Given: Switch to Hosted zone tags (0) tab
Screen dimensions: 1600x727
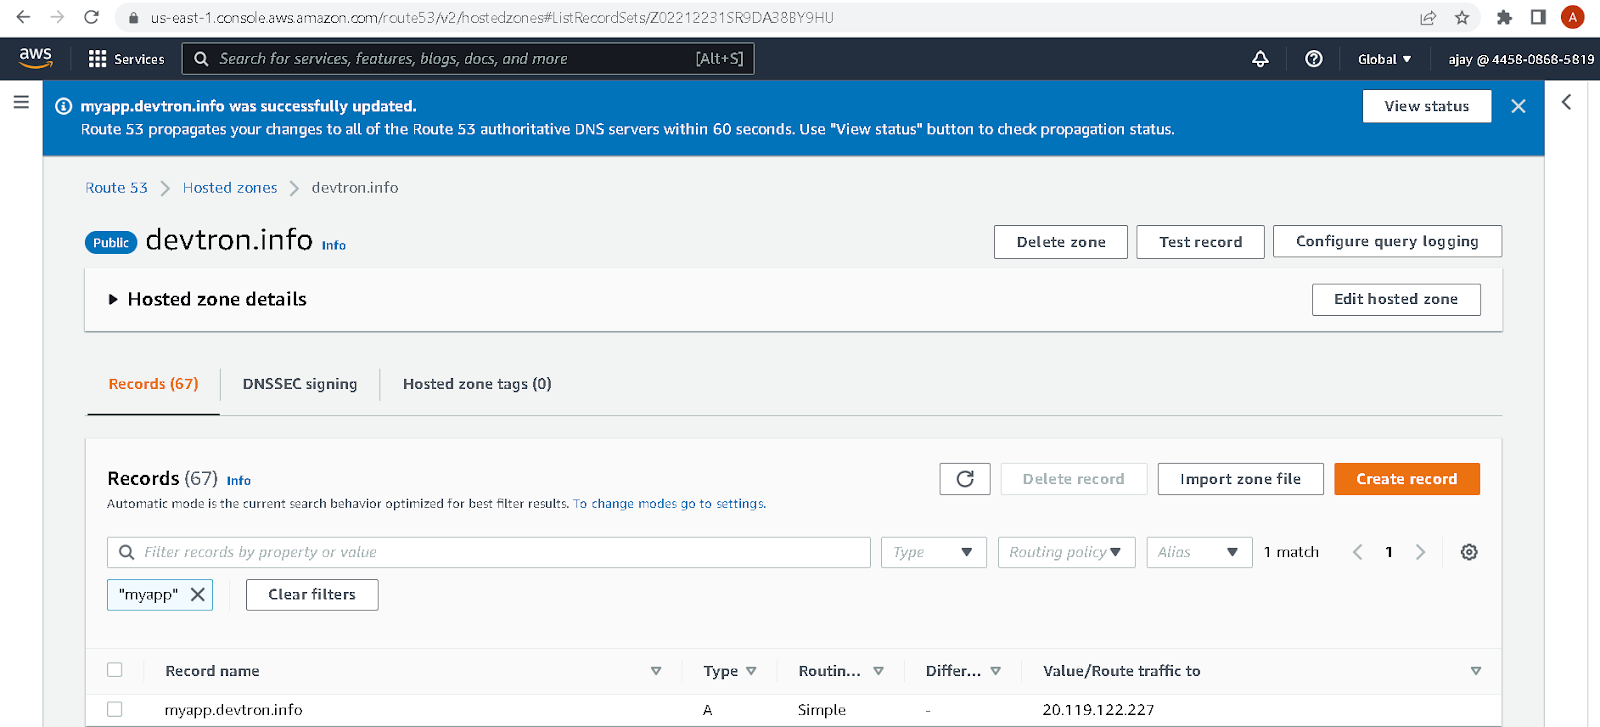Looking at the screenshot, I should pyautogui.click(x=477, y=384).
